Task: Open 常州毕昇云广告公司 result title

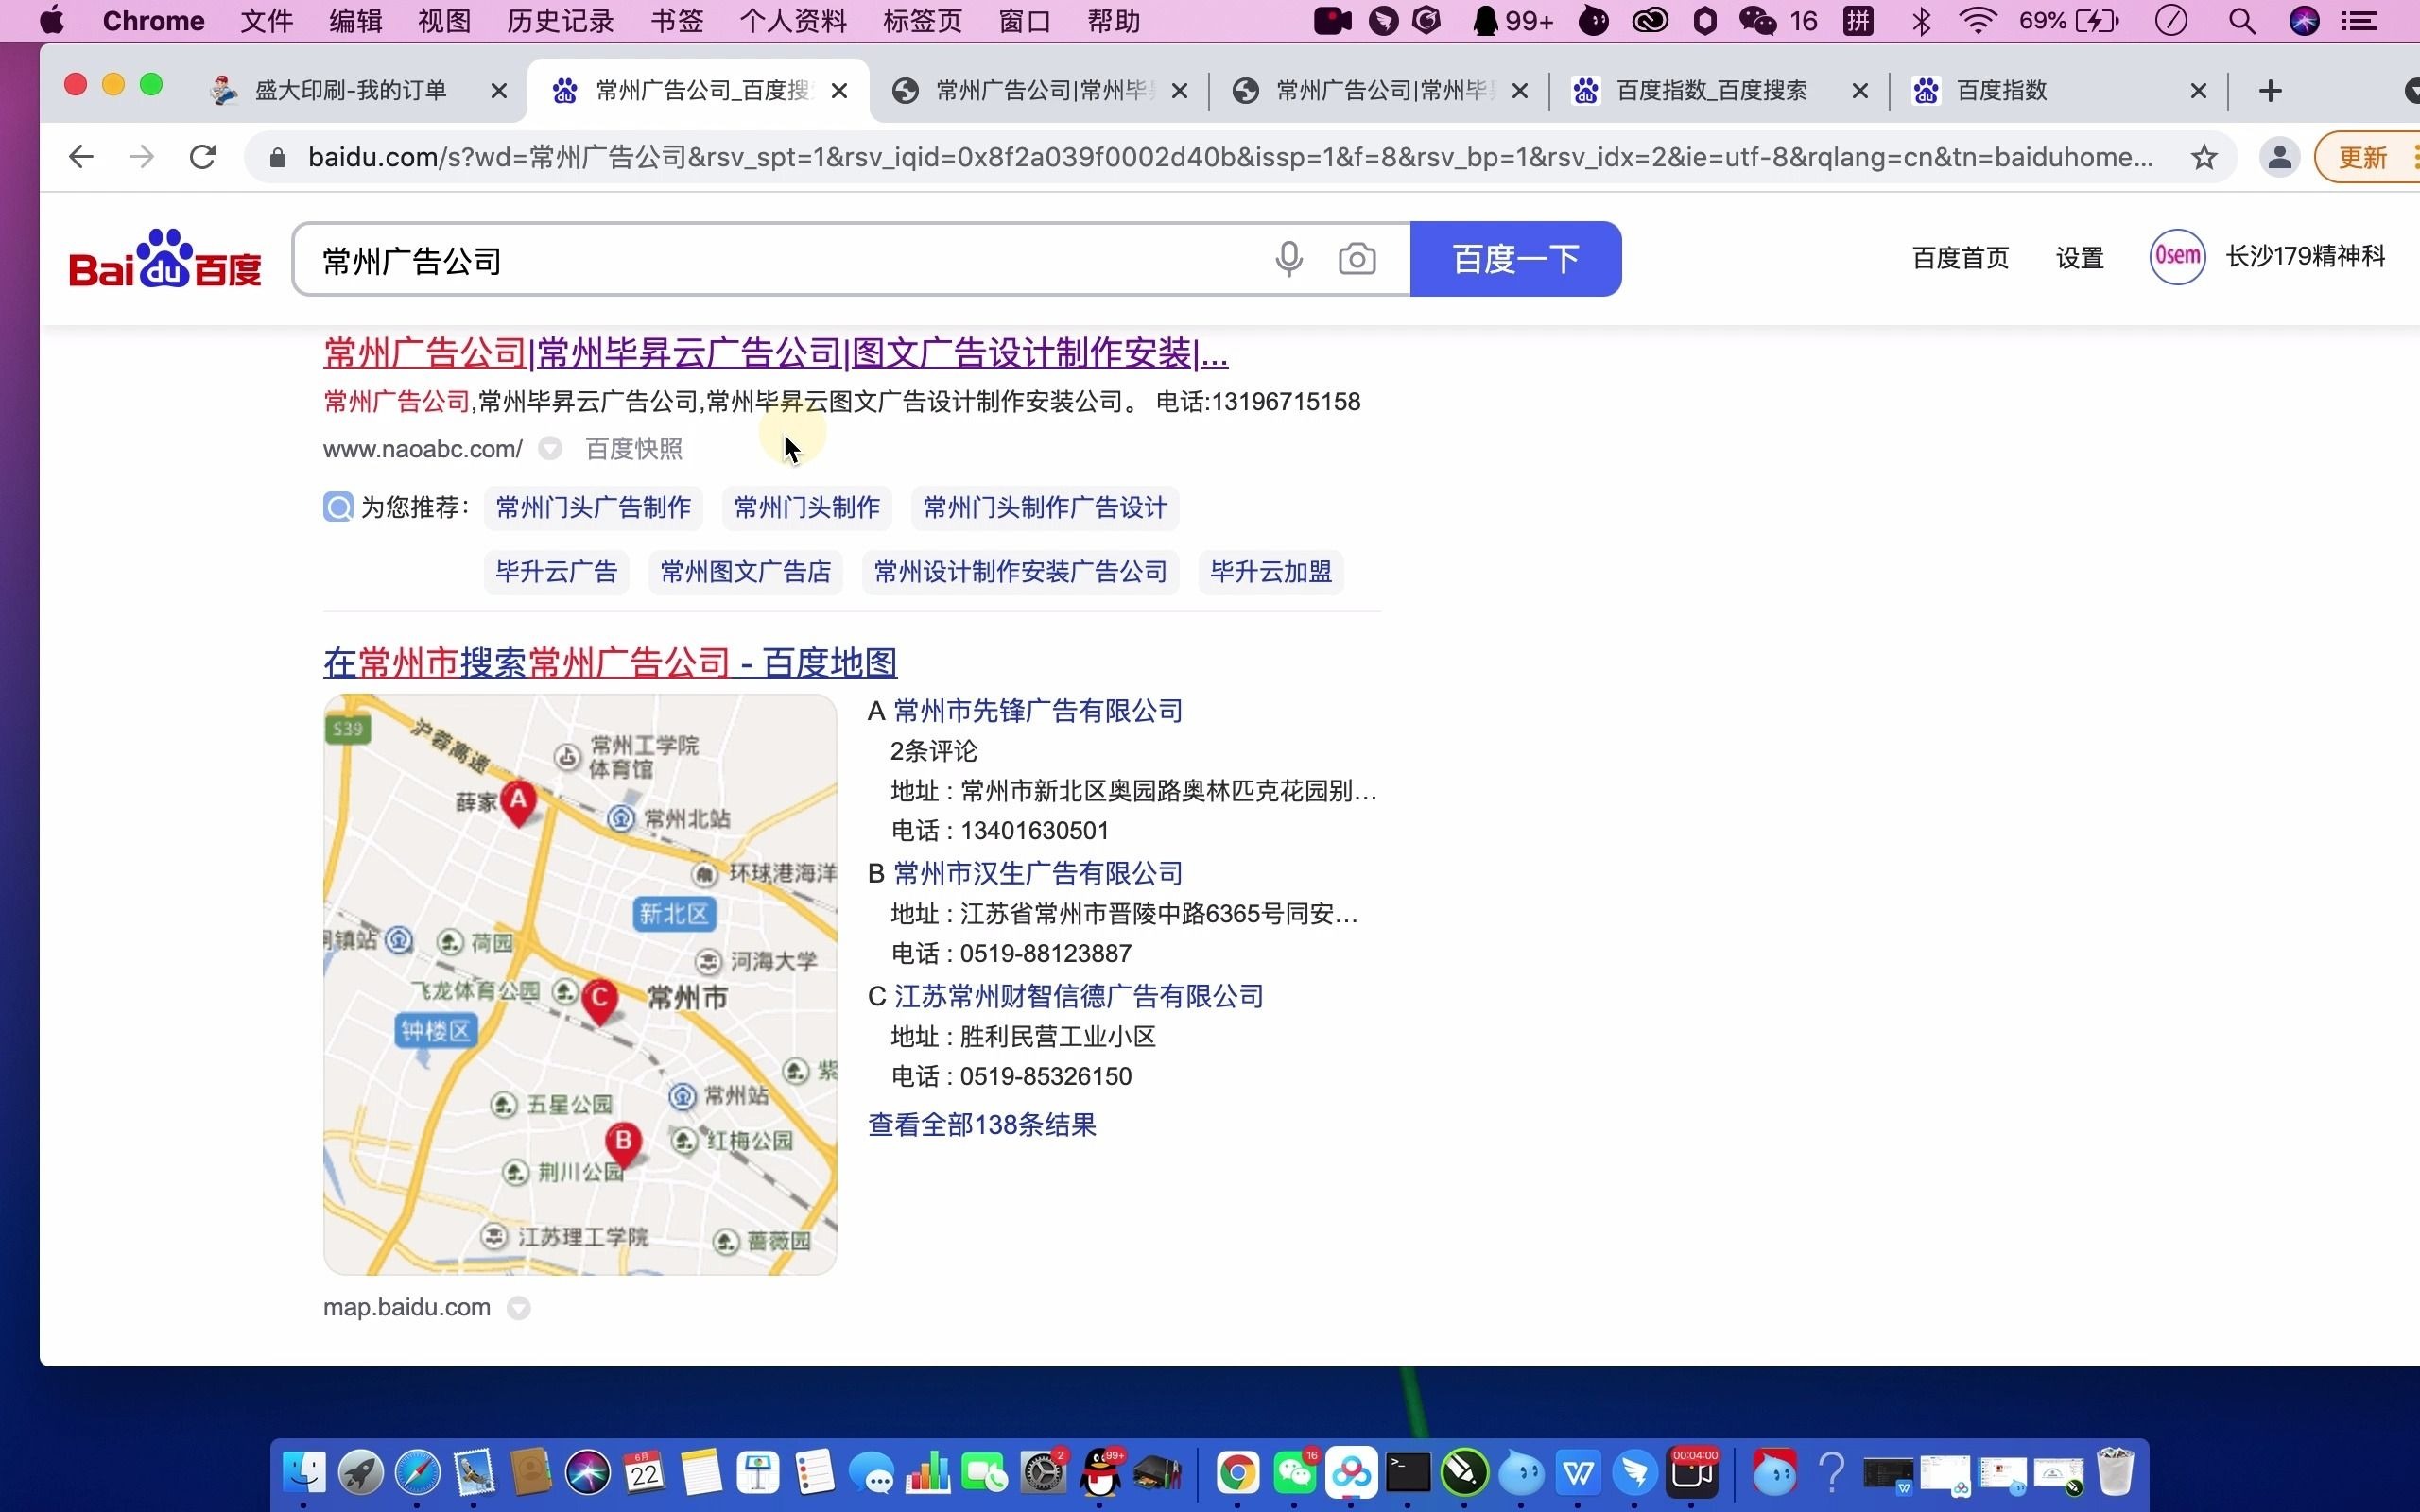Action: coord(775,353)
